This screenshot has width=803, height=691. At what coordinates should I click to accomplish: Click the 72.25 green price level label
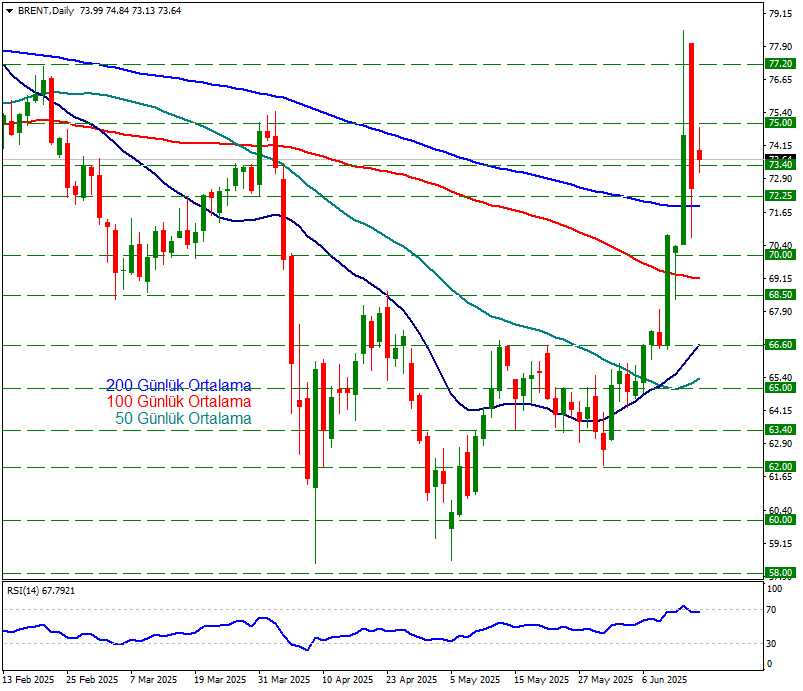pyautogui.click(x=780, y=196)
